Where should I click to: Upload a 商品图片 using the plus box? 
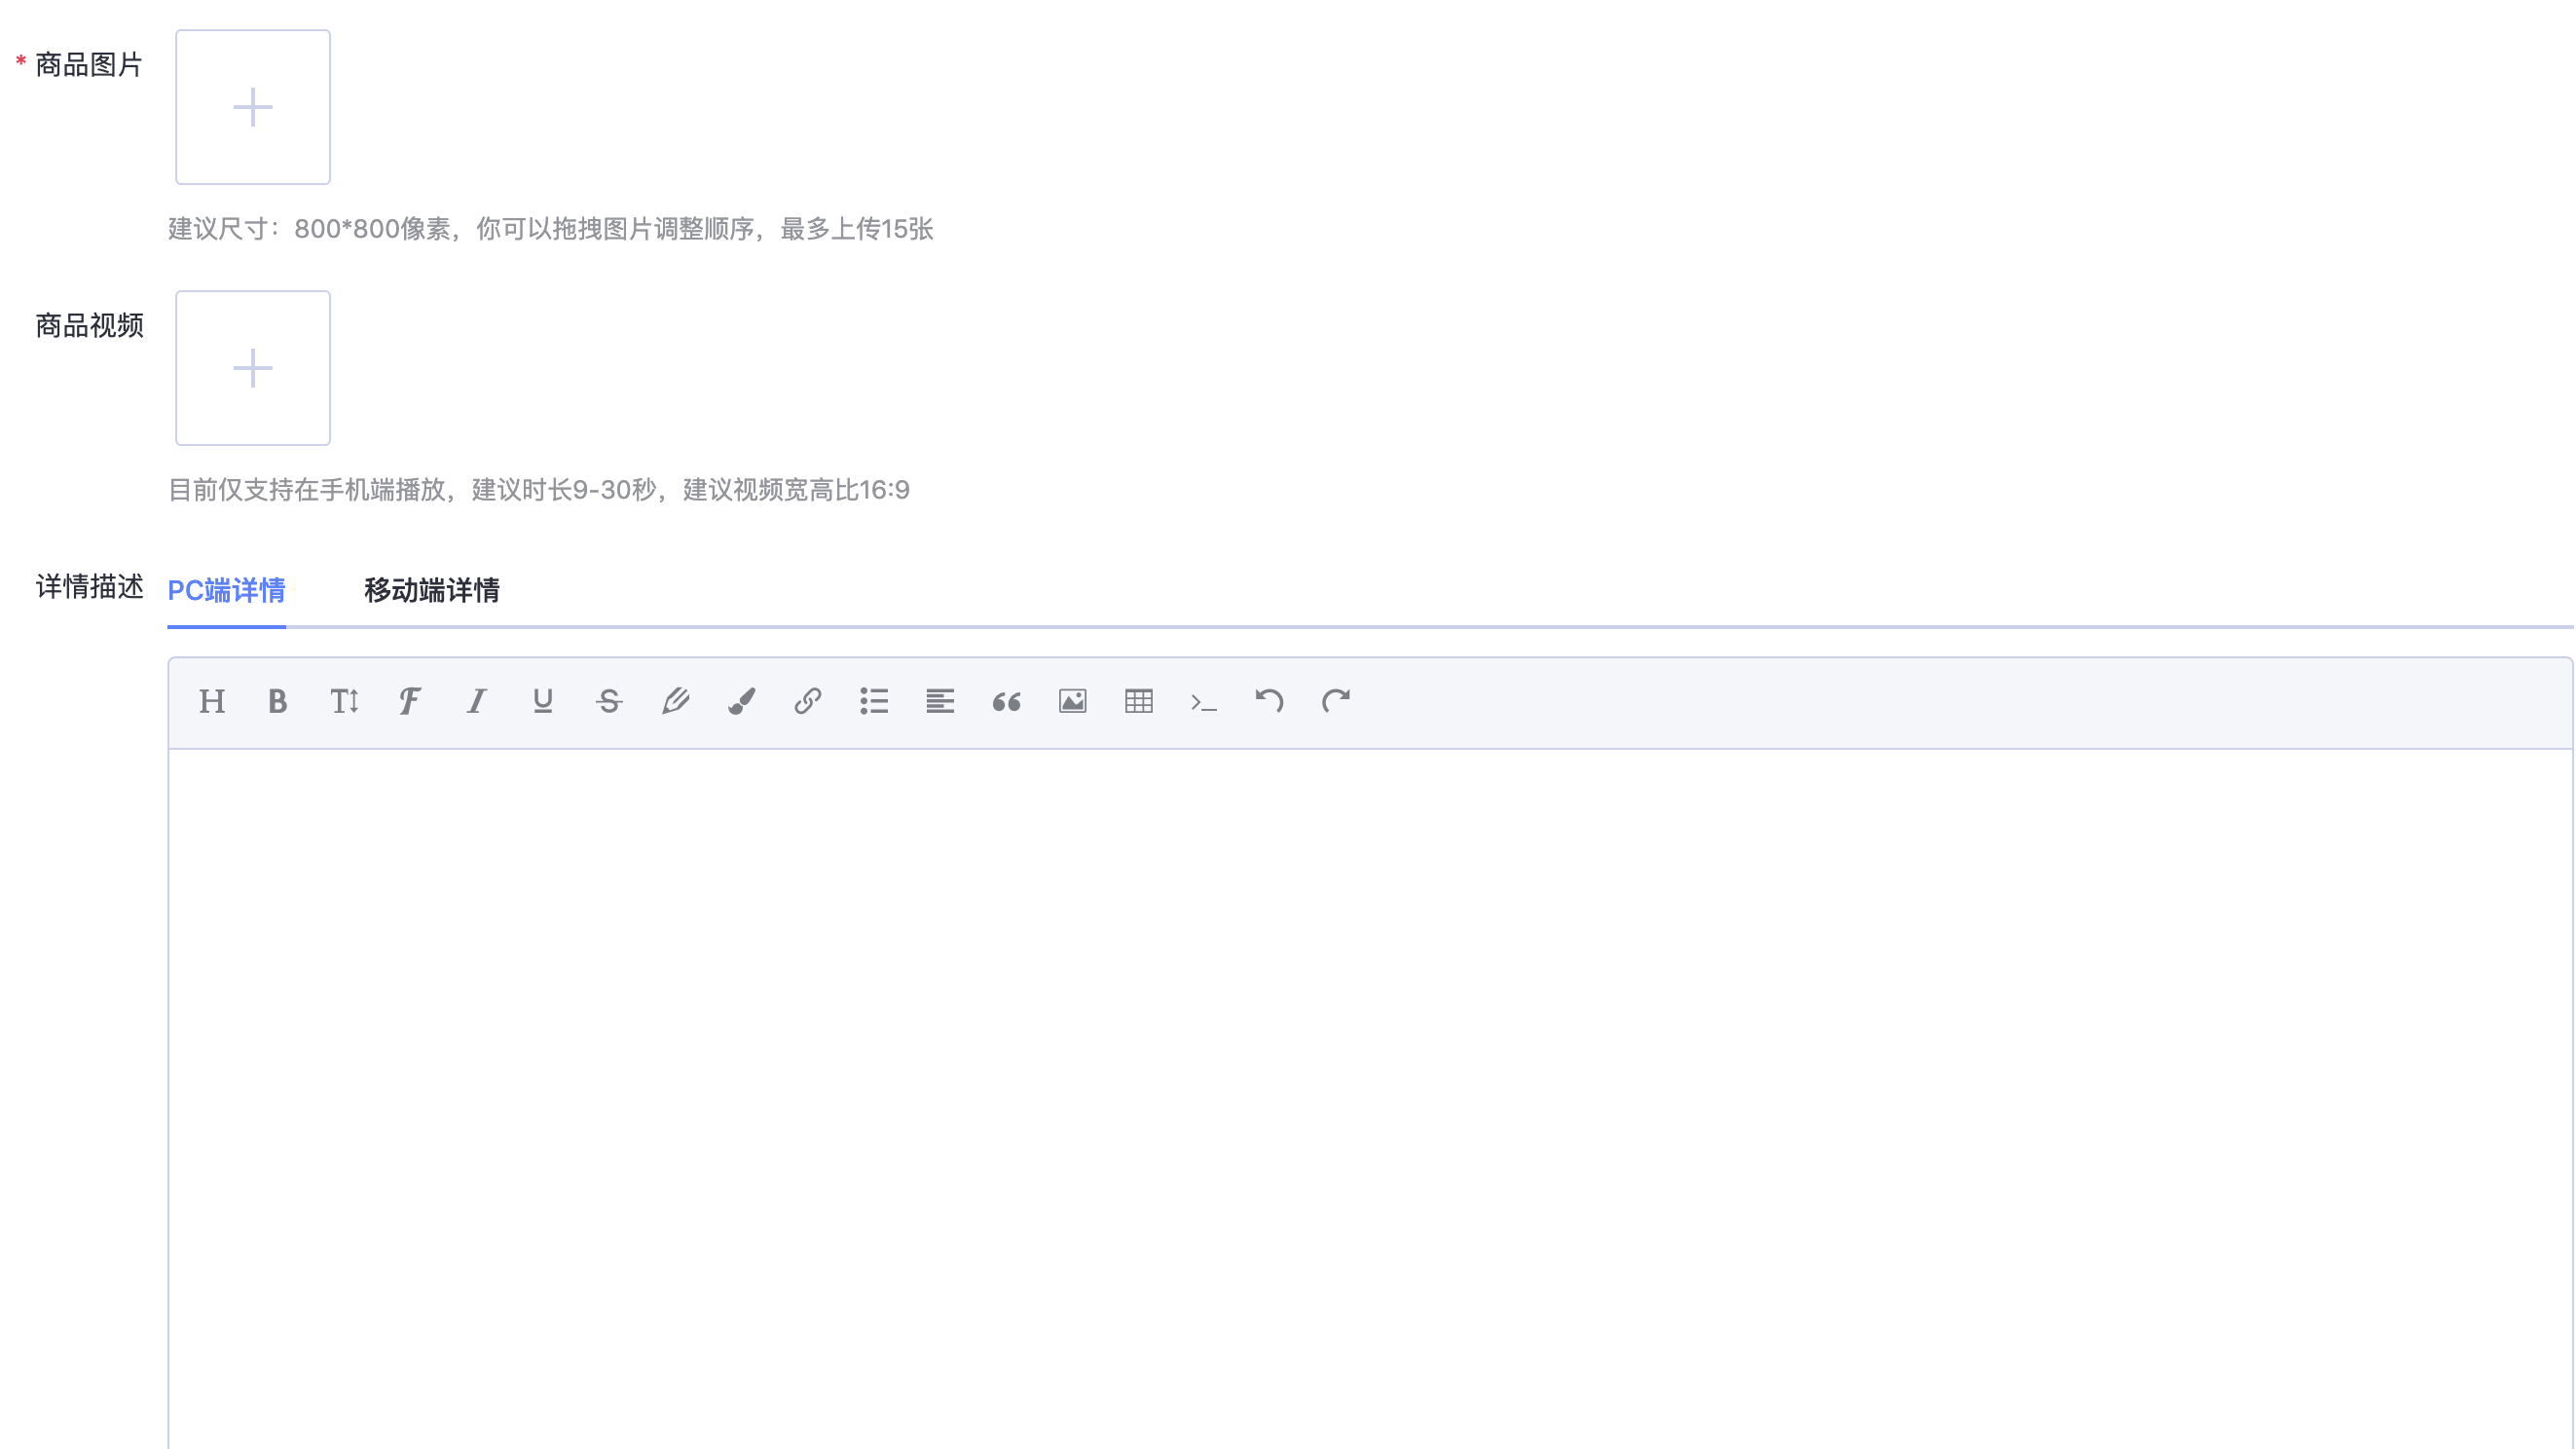pos(252,107)
